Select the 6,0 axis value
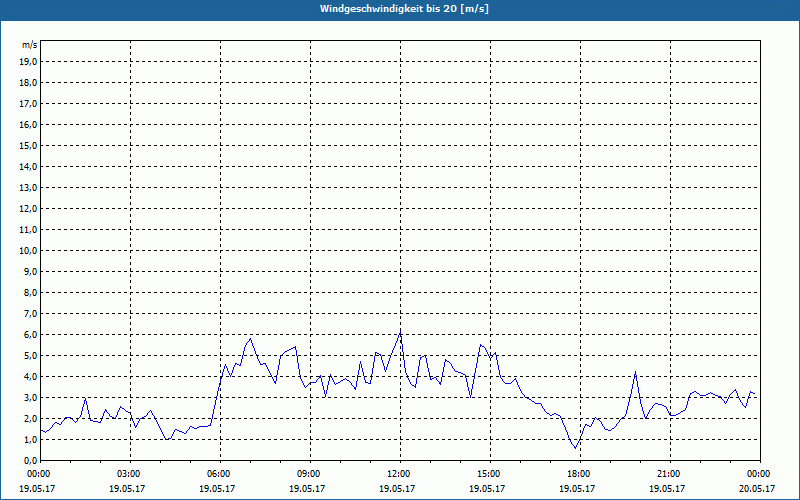 pos(30,335)
